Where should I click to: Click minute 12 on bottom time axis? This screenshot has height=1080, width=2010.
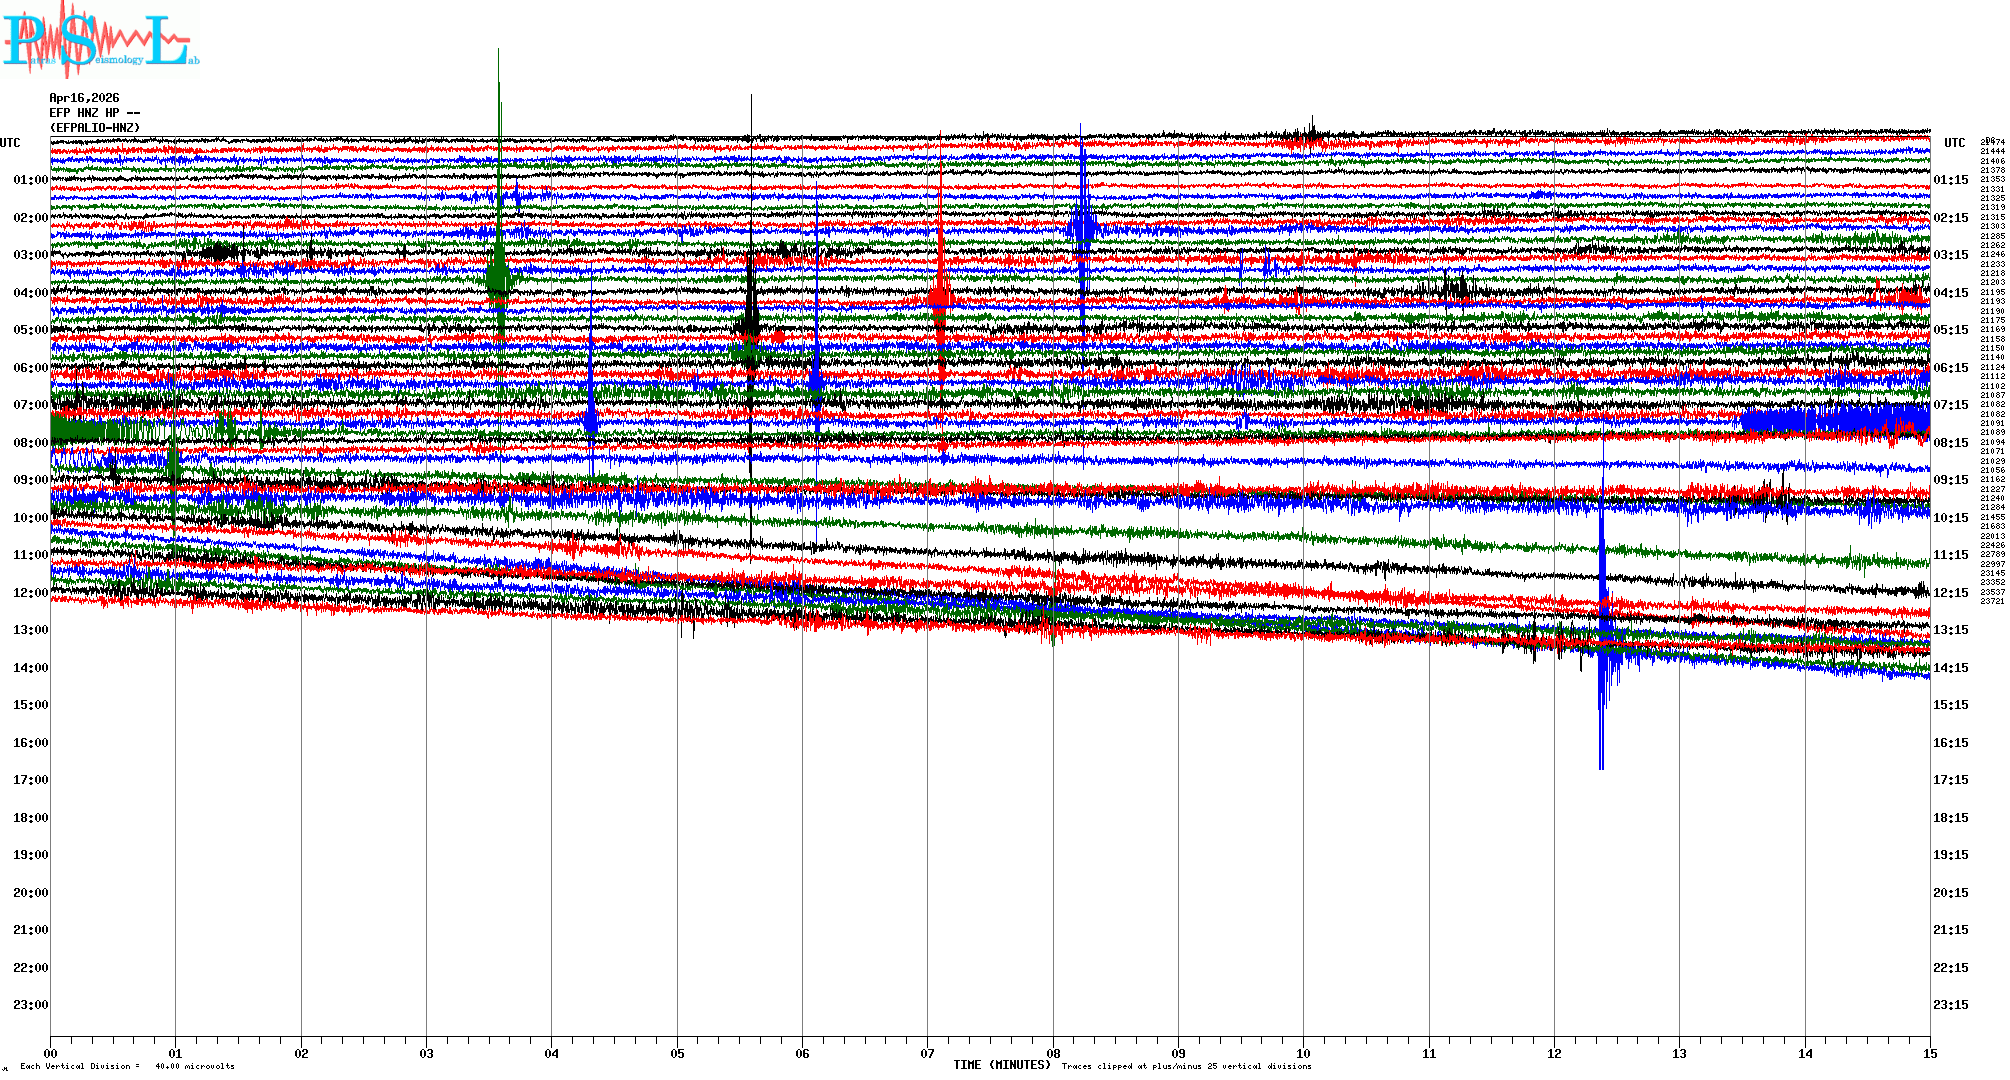click(x=1554, y=1053)
